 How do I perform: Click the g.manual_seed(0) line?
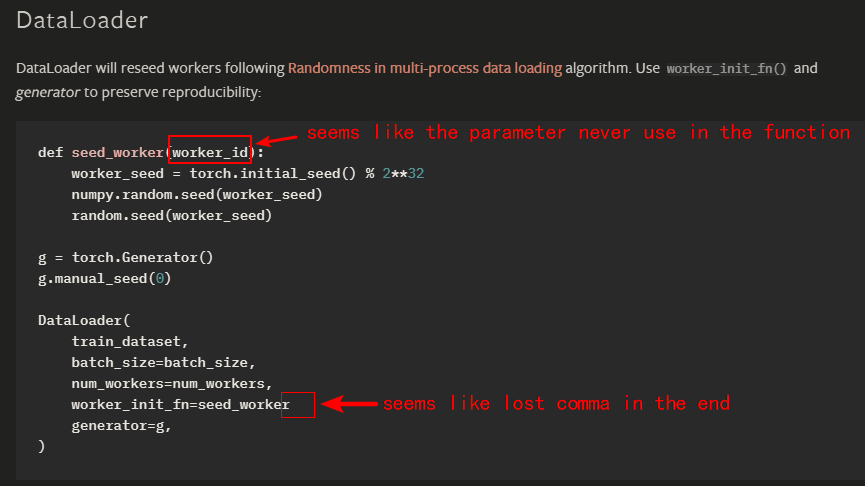click(x=104, y=279)
